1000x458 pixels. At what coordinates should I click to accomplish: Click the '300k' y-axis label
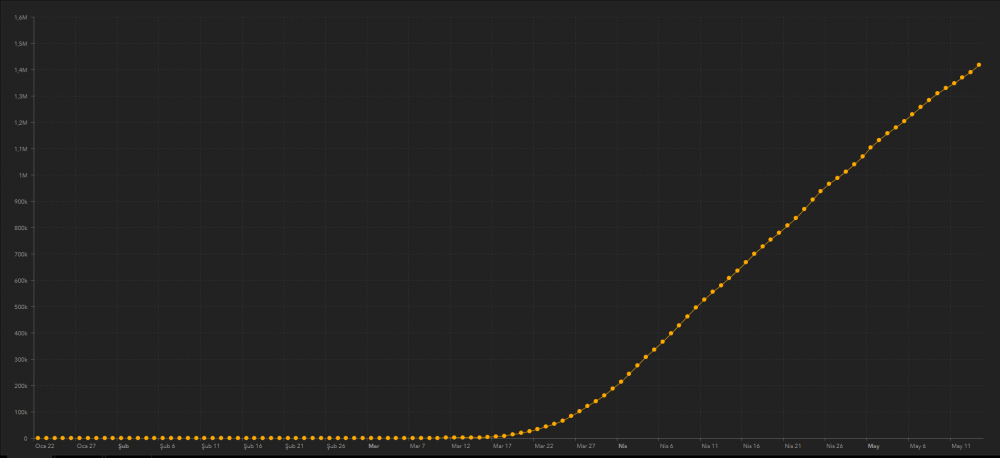[x=21, y=359]
